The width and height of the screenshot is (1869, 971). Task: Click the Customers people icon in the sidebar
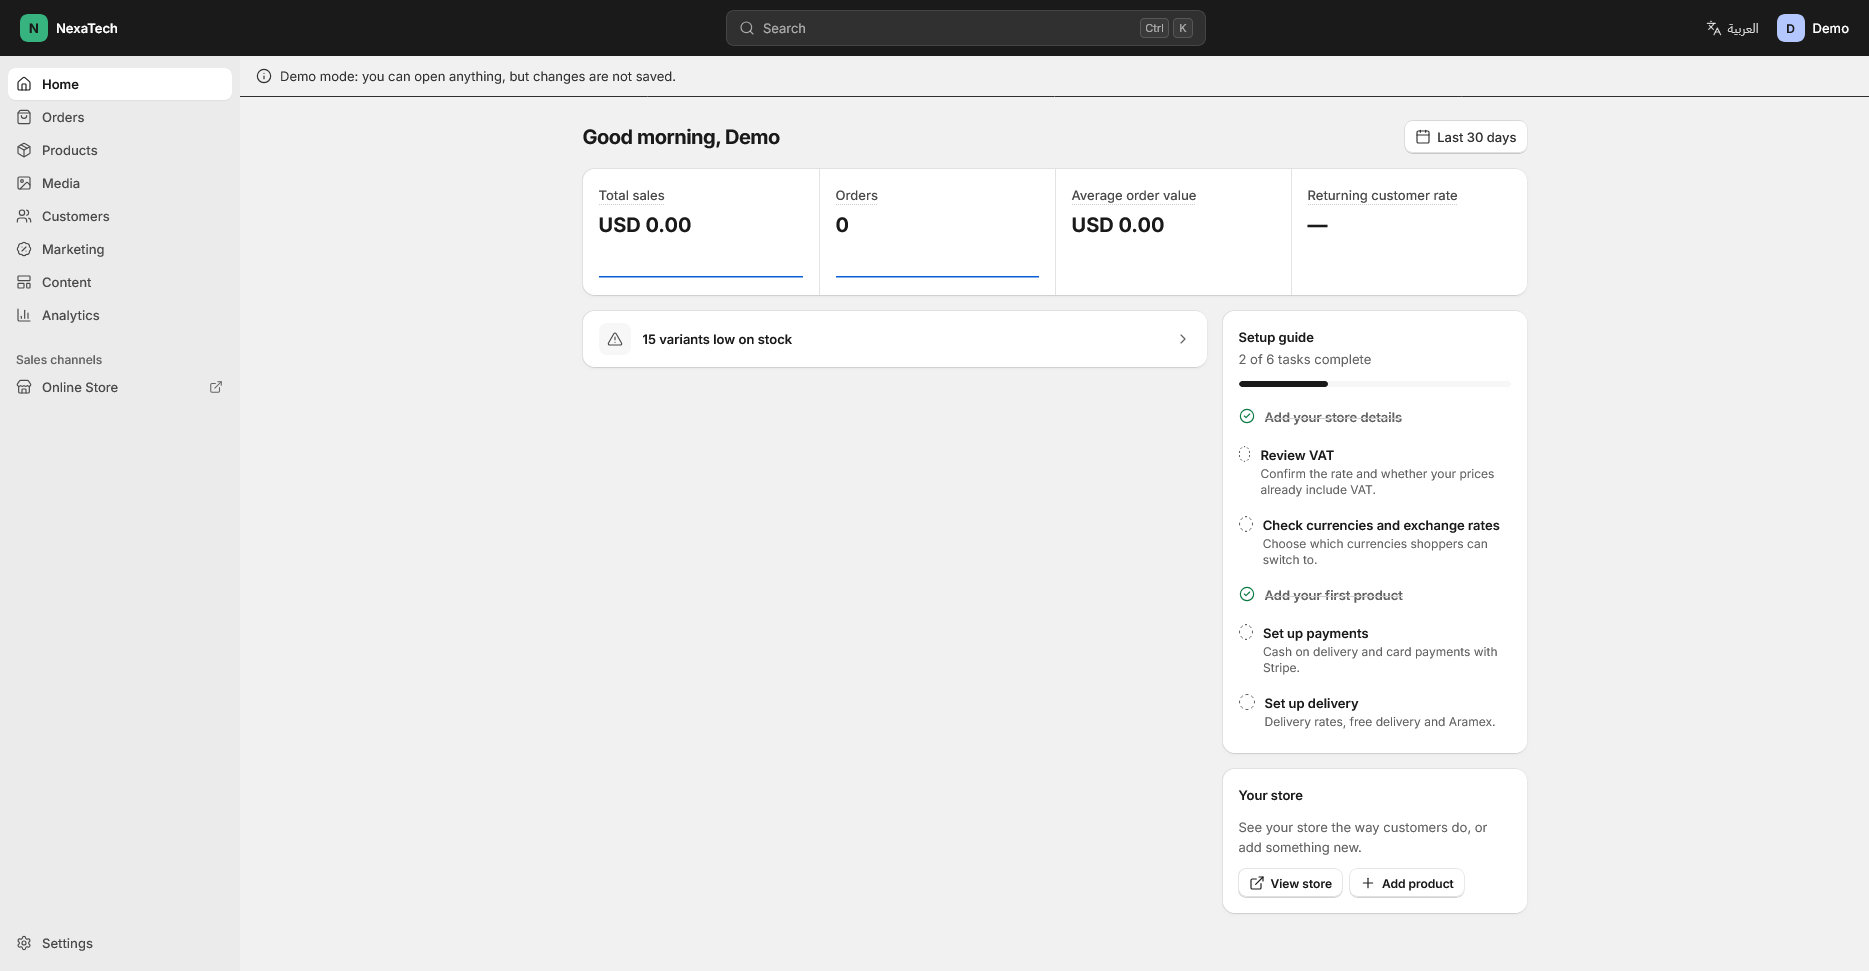click(24, 216)
